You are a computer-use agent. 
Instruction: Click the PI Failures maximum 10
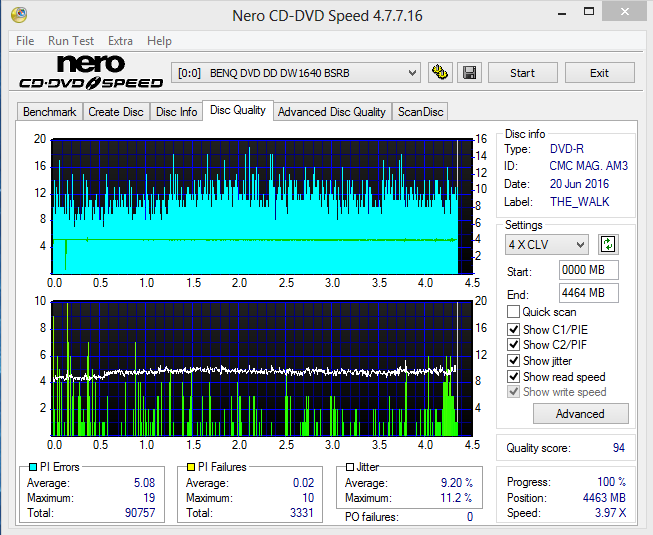tap(308, 498)
